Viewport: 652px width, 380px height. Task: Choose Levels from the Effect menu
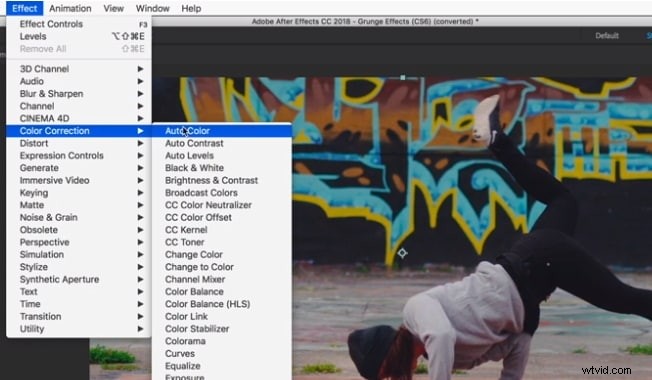[x=79, y=37]
